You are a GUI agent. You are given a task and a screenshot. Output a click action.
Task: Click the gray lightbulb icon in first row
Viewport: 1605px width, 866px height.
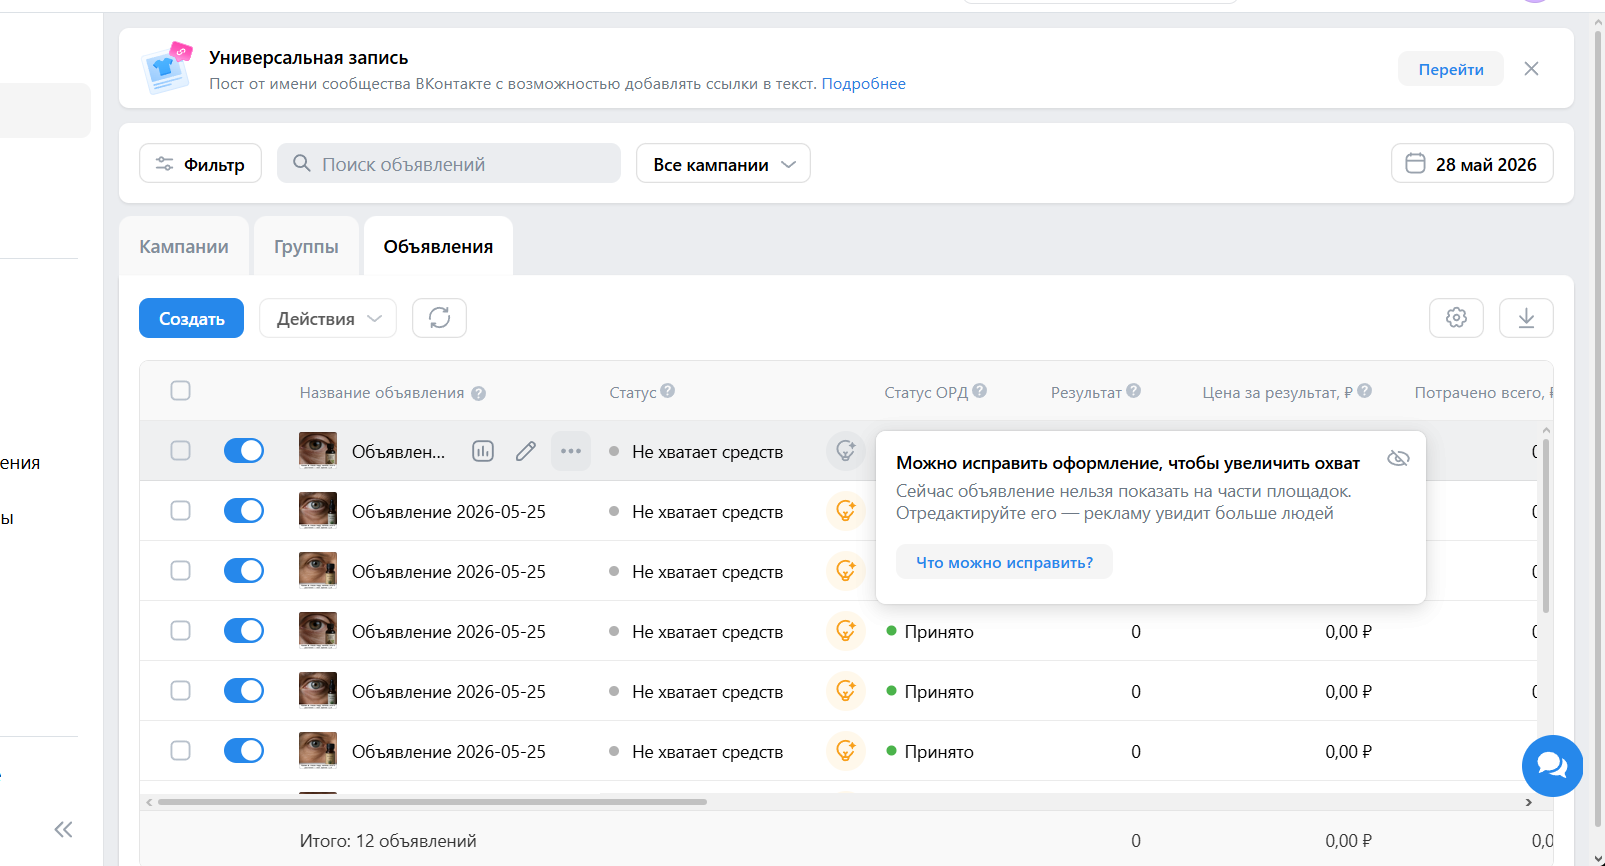point(846,451)
